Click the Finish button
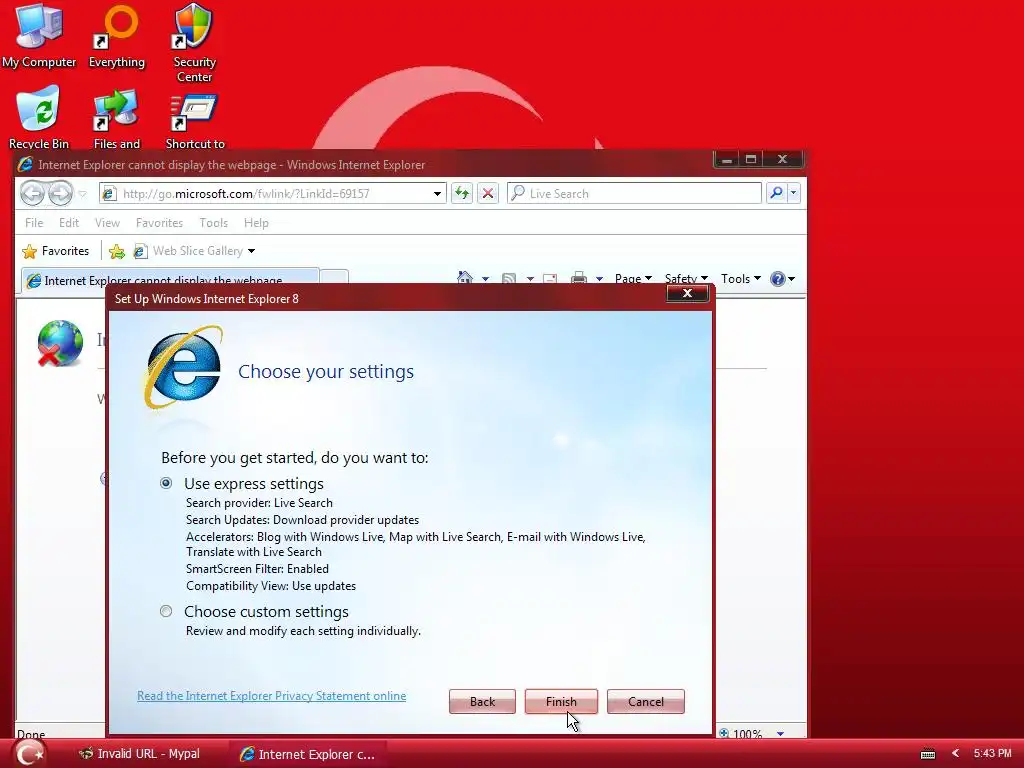This screenshot has height=768, width=1024. (x=561, y=701)
